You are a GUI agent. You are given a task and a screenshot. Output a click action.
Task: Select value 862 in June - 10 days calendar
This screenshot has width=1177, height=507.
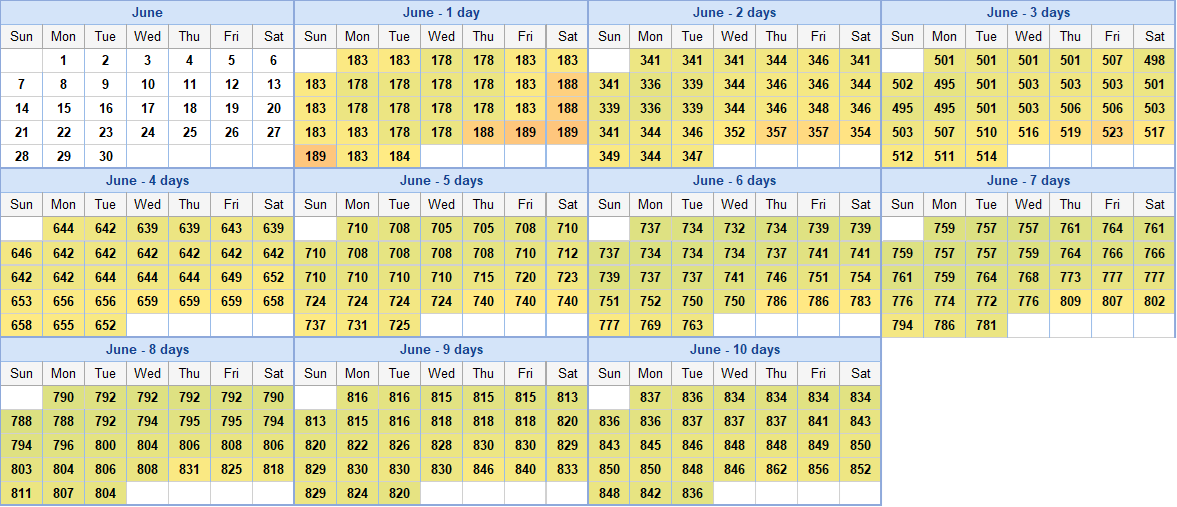click(x=776, y=470)
